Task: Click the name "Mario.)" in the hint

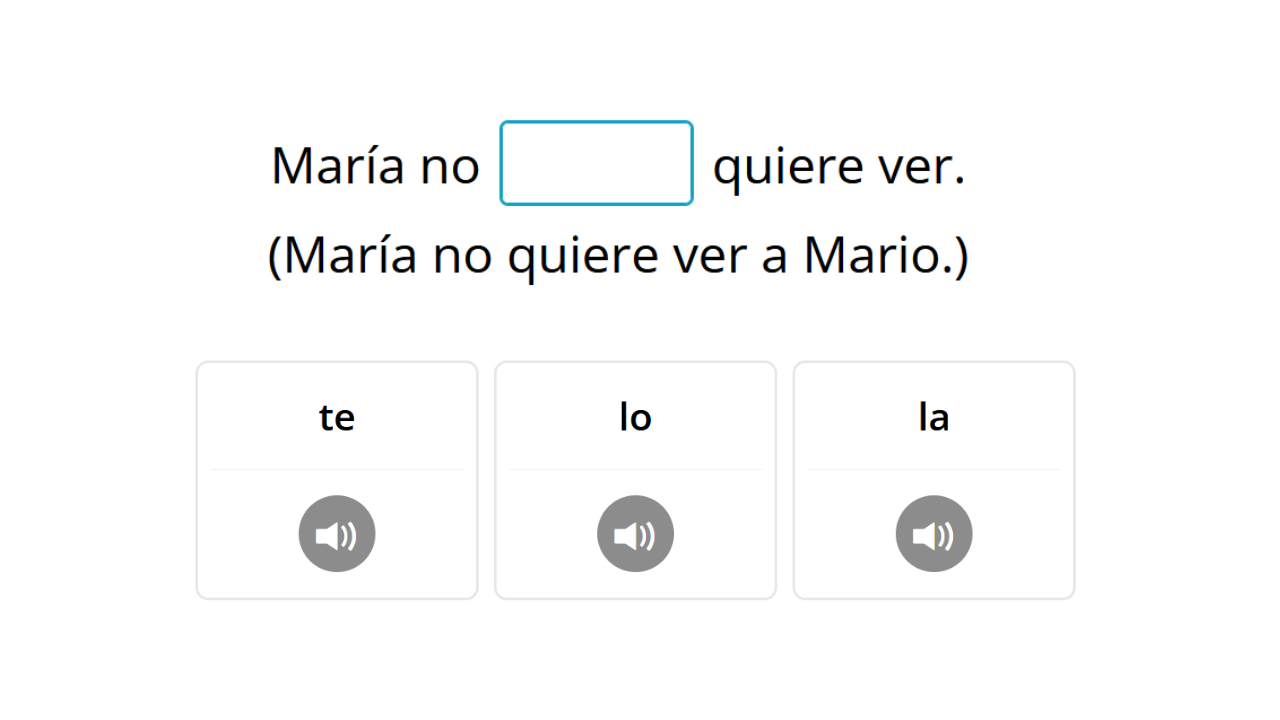Action: [x=886, y=255]
